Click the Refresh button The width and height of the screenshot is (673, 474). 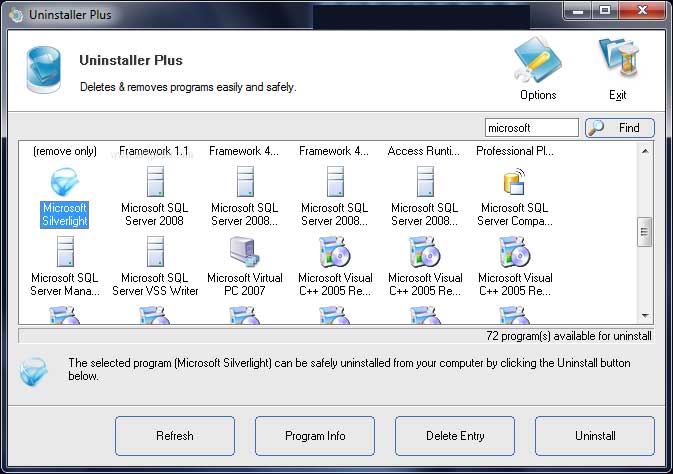pyautogui.click(x=175, y=436)
